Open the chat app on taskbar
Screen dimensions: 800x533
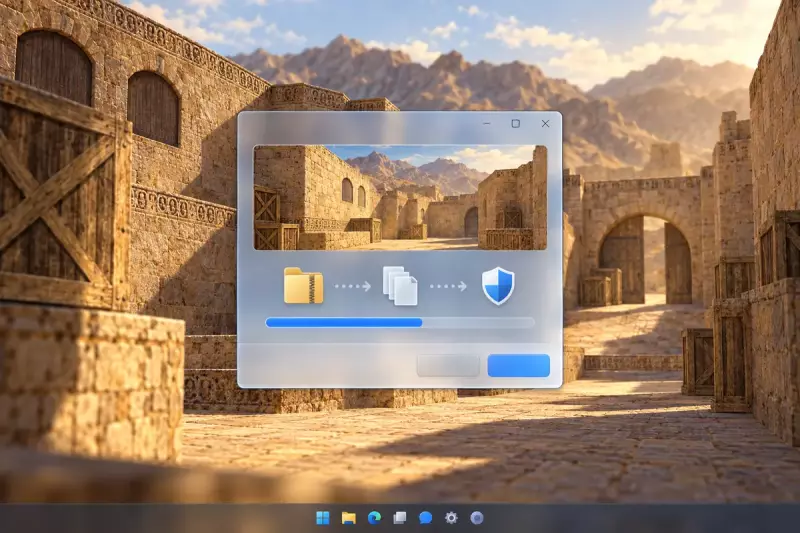(426, 518)
